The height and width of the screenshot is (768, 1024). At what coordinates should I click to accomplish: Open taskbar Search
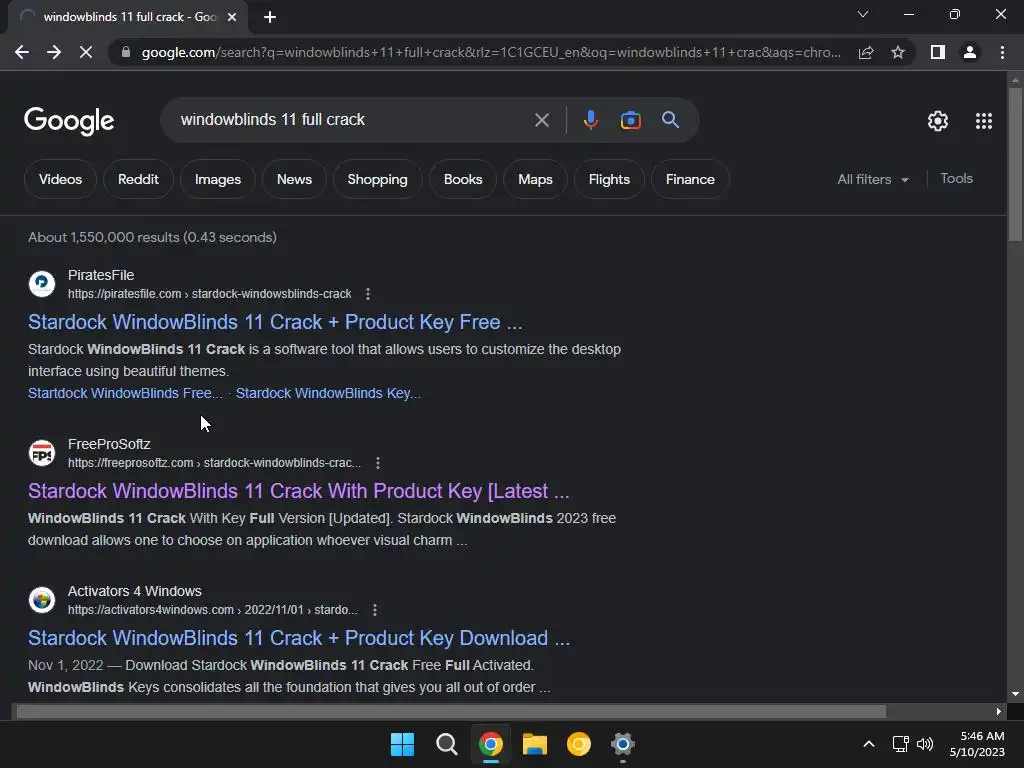click(447, 744)
